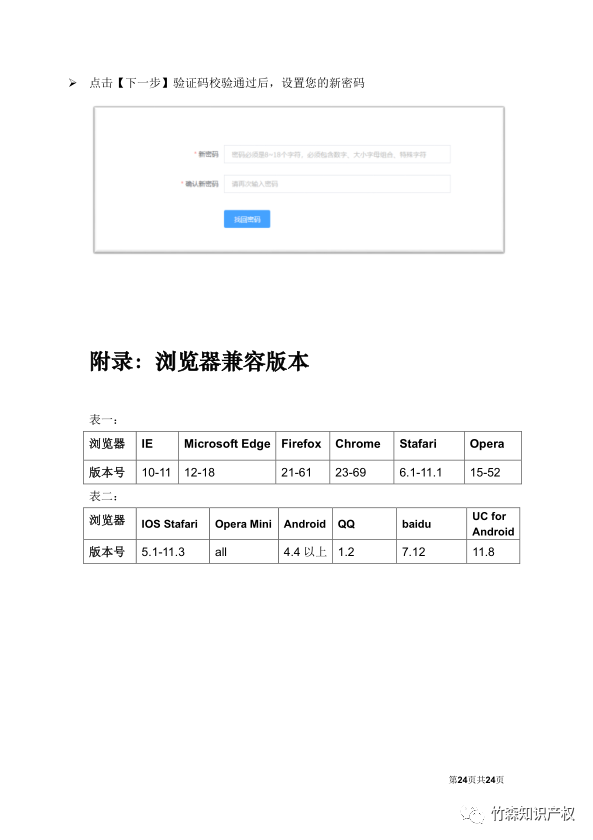Image resolution: width=593 pixels, height=840 pixels.
Task: Select the IE version cell 10-11
Action: coord(157,472)
